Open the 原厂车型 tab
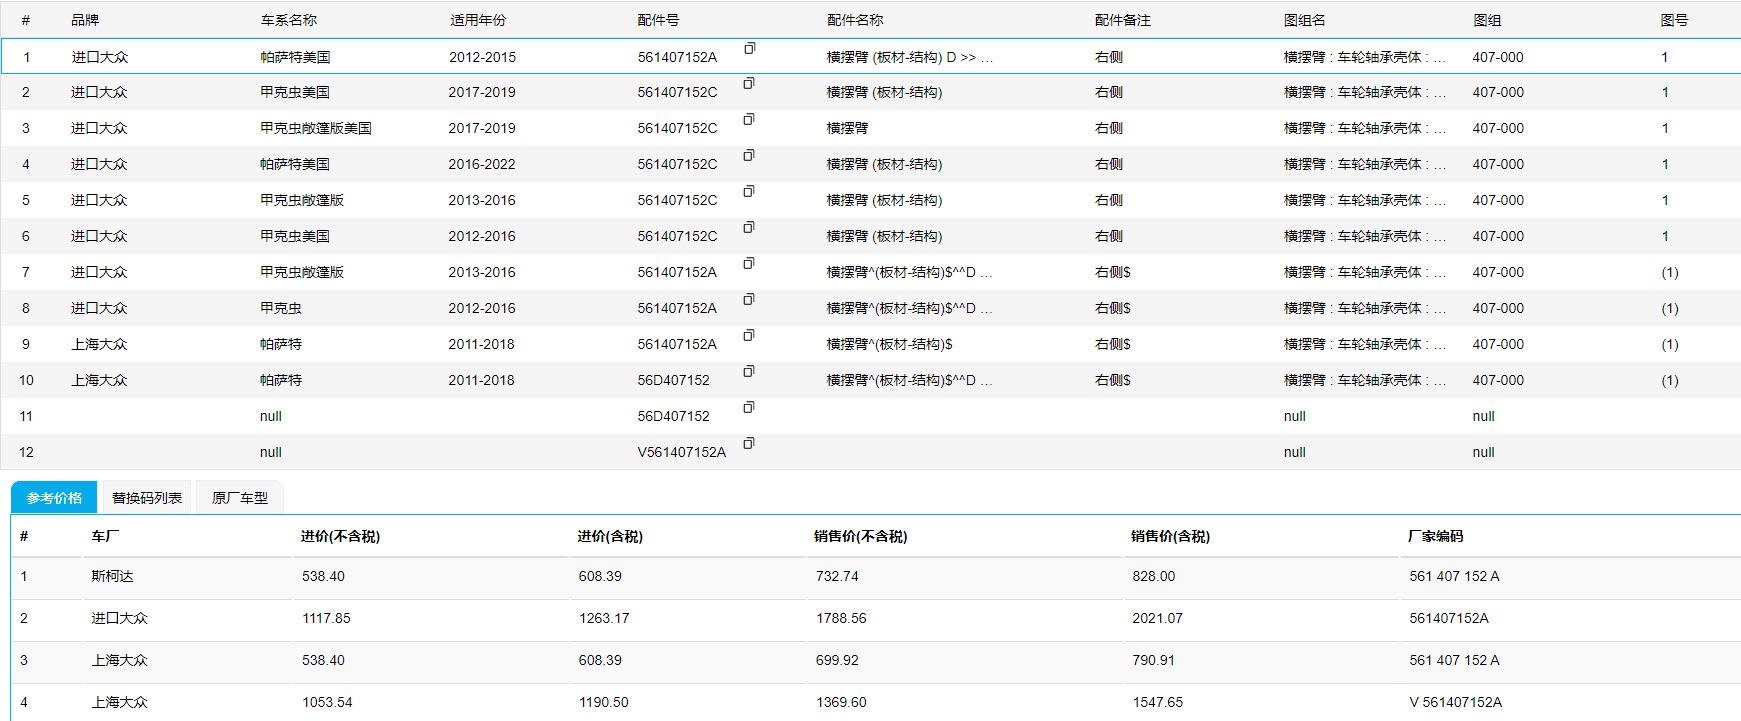 click(x=240, y=498)
